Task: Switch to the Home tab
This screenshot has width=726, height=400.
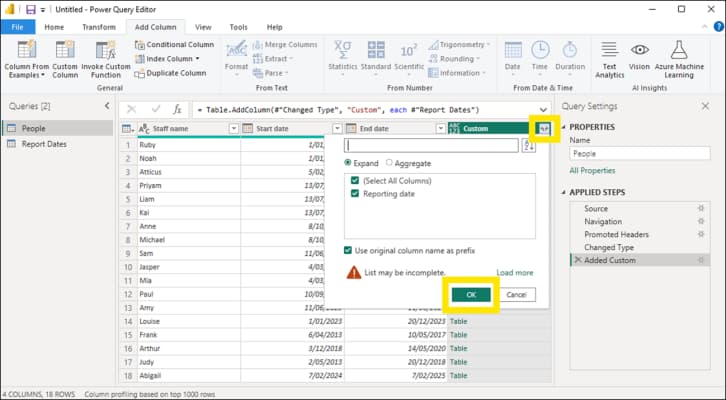Action: (54, 27)
